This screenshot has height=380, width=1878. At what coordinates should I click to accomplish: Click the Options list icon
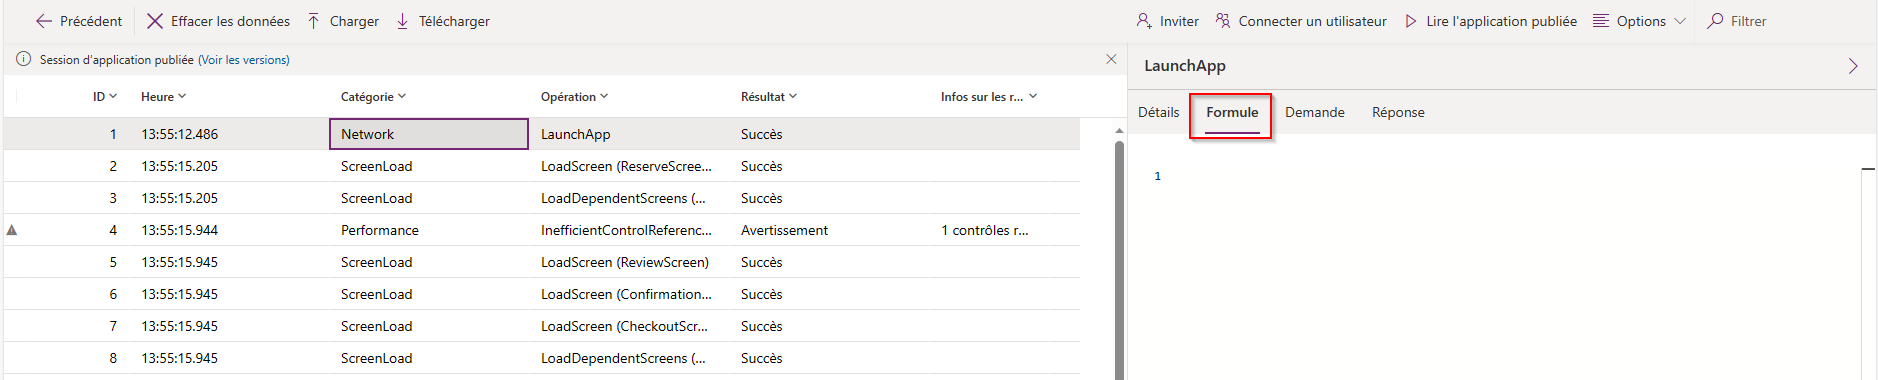point(1601,21)
